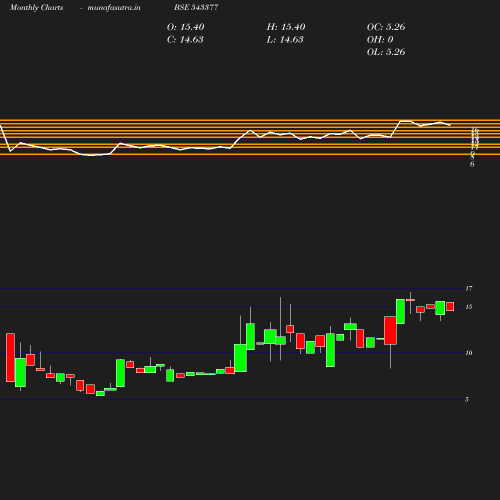Screen dimensions: 500x500
Task: Select the low value 'L: 14.63'
Action: [x=285, y=40]
